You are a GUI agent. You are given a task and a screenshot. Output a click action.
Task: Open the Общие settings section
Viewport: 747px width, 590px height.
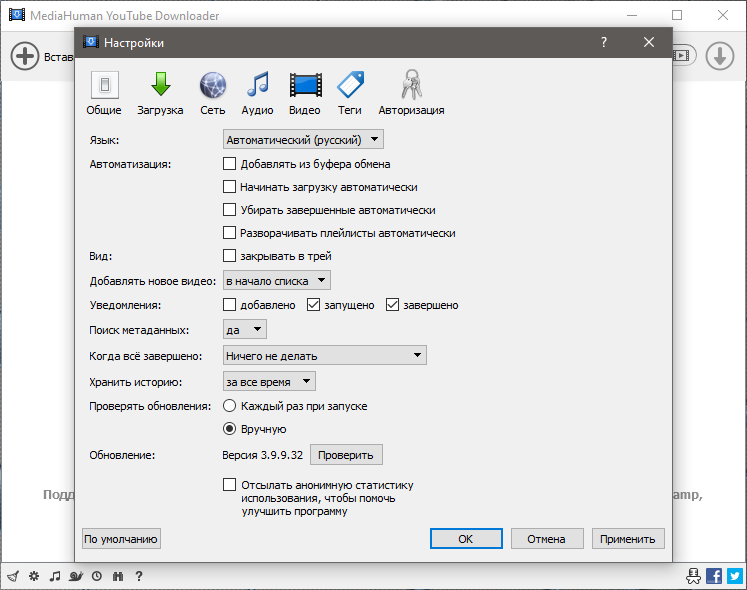click(104, 93)
